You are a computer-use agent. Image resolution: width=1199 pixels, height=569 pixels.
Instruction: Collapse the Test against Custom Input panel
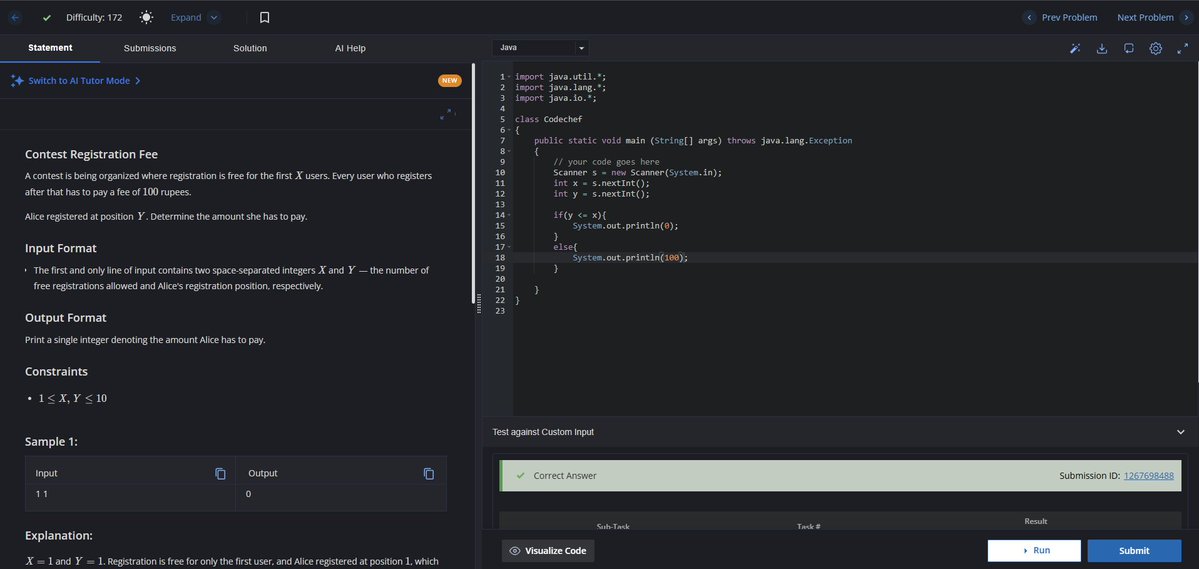click(x=1181, y=432)
